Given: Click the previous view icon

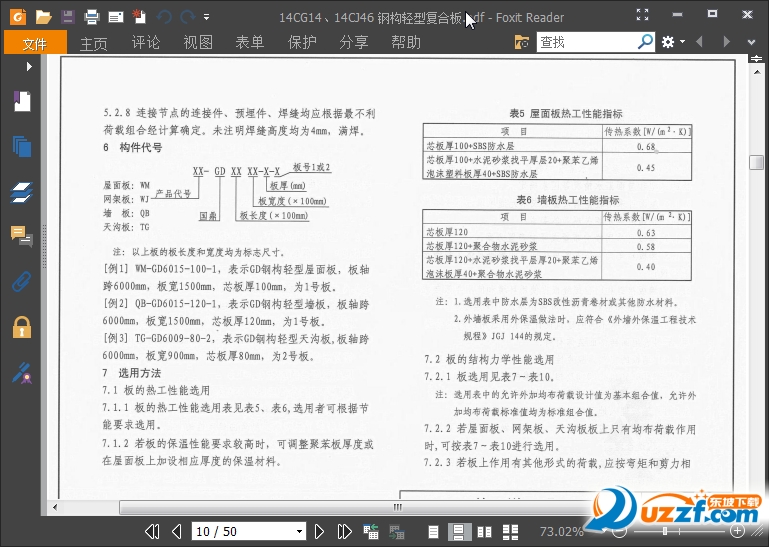Looking at the screenshot, I should click(371, 532).
